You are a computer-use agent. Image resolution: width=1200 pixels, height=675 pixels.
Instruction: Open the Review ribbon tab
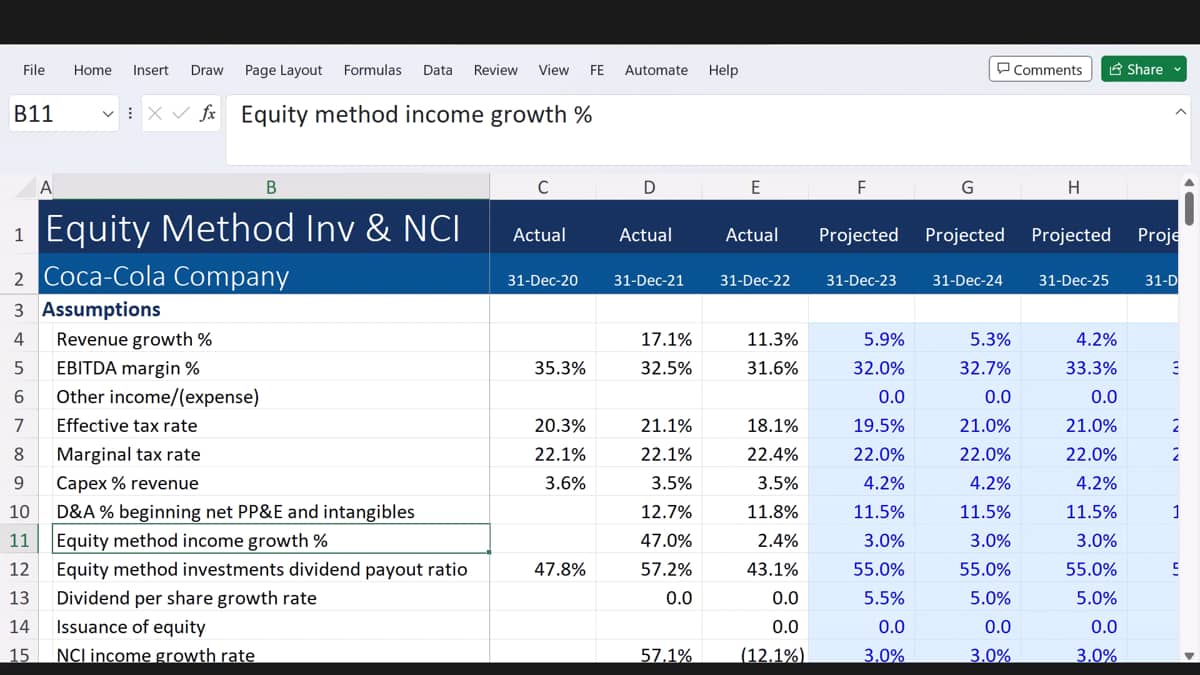pyautogui.click(x=495, y=70)
